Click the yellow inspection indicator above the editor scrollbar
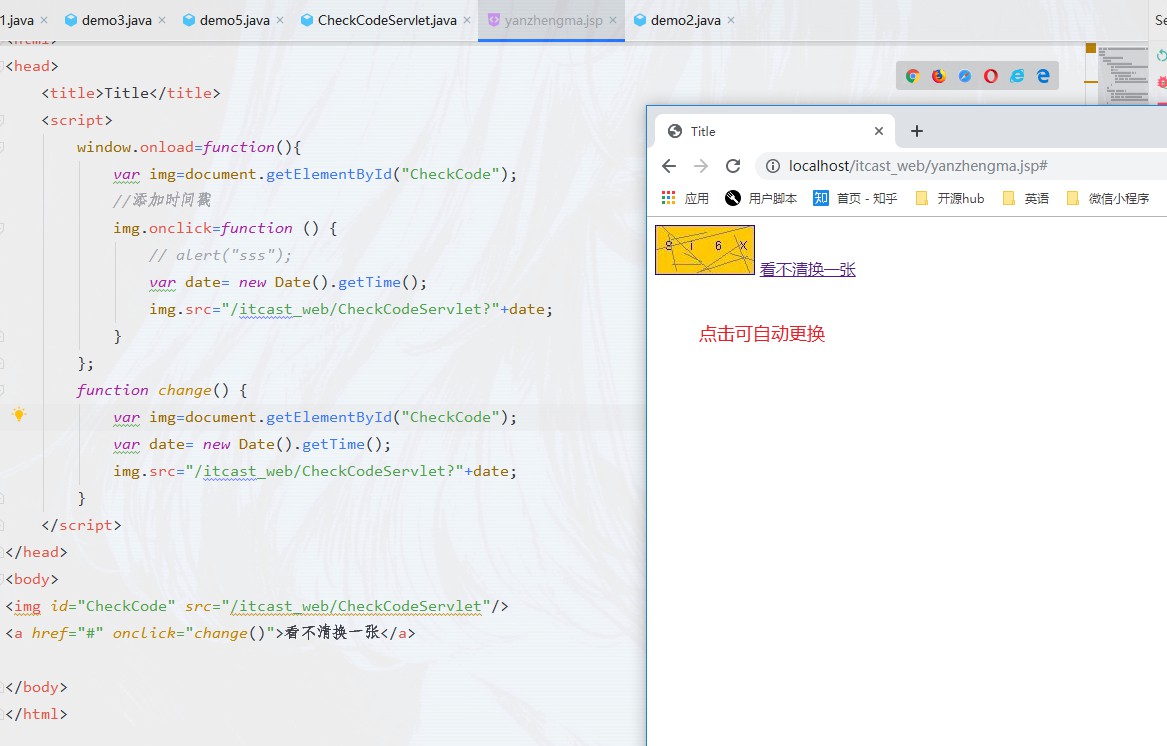 coord(1090,48)
